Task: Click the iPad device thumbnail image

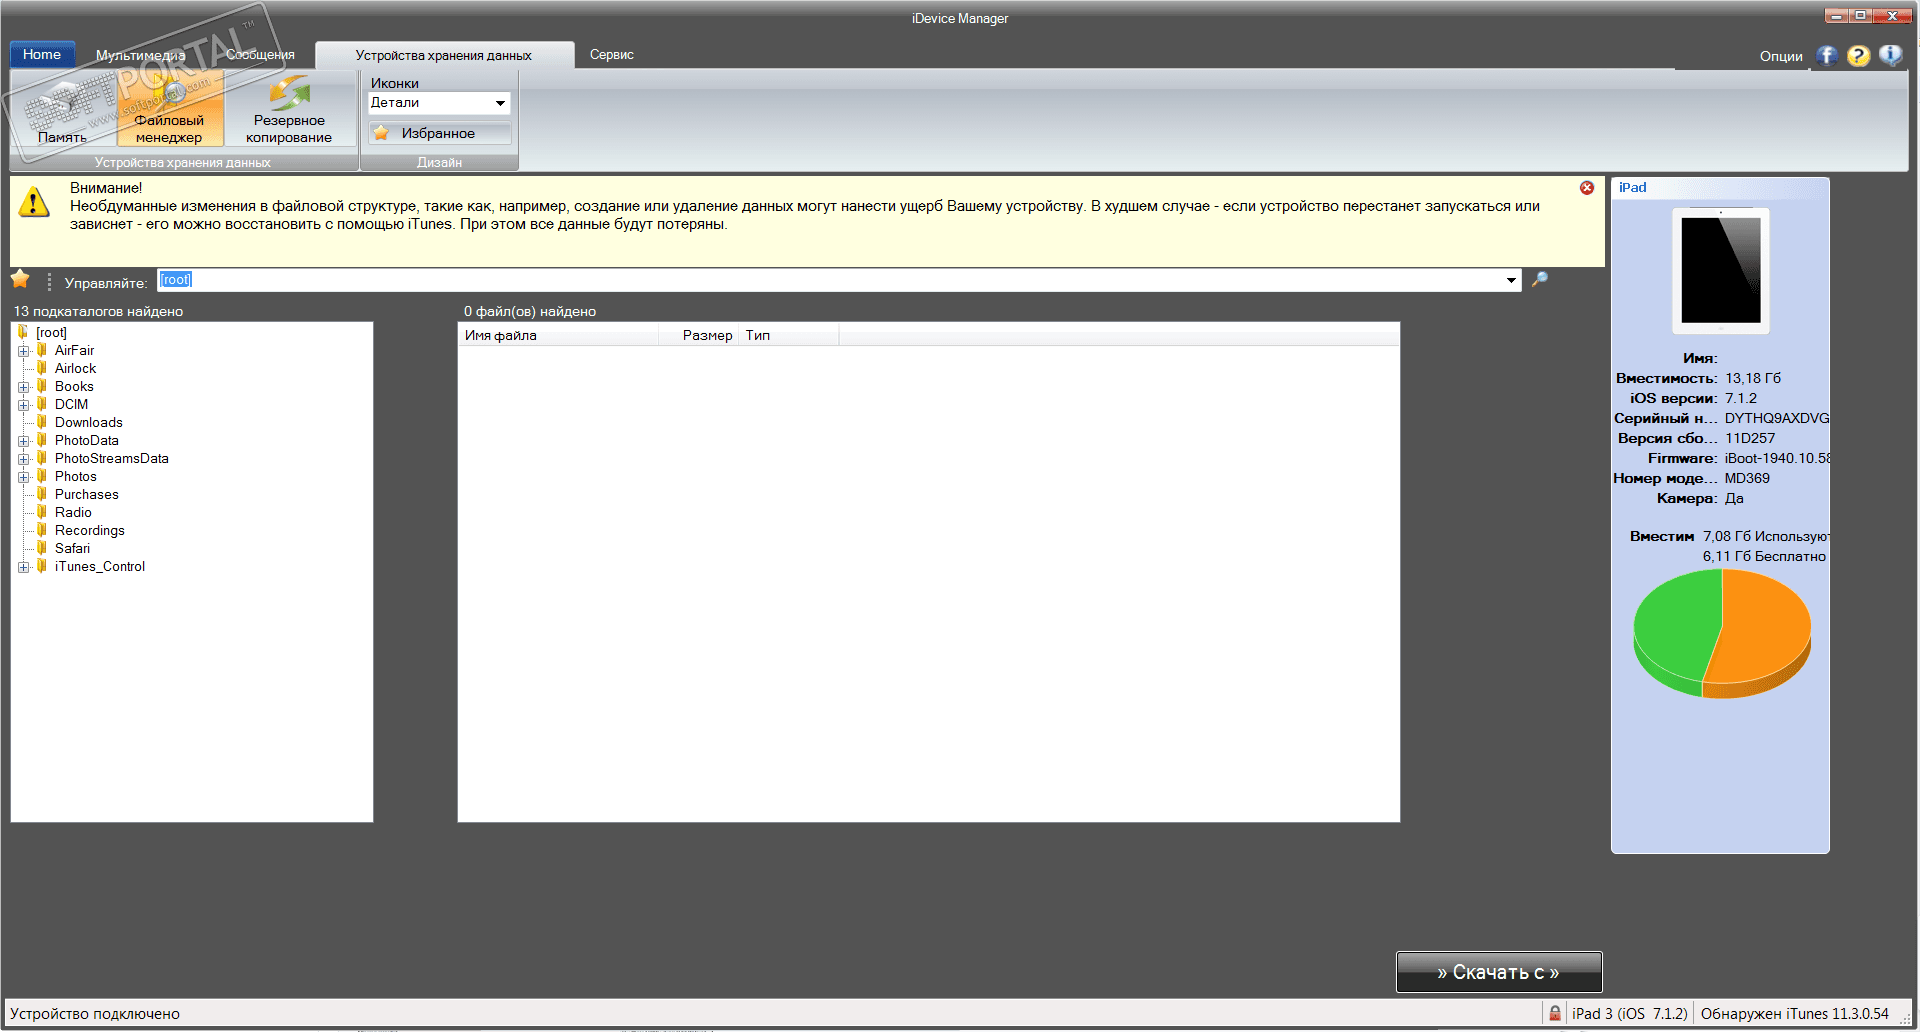Action: (x=1721, y=270)
